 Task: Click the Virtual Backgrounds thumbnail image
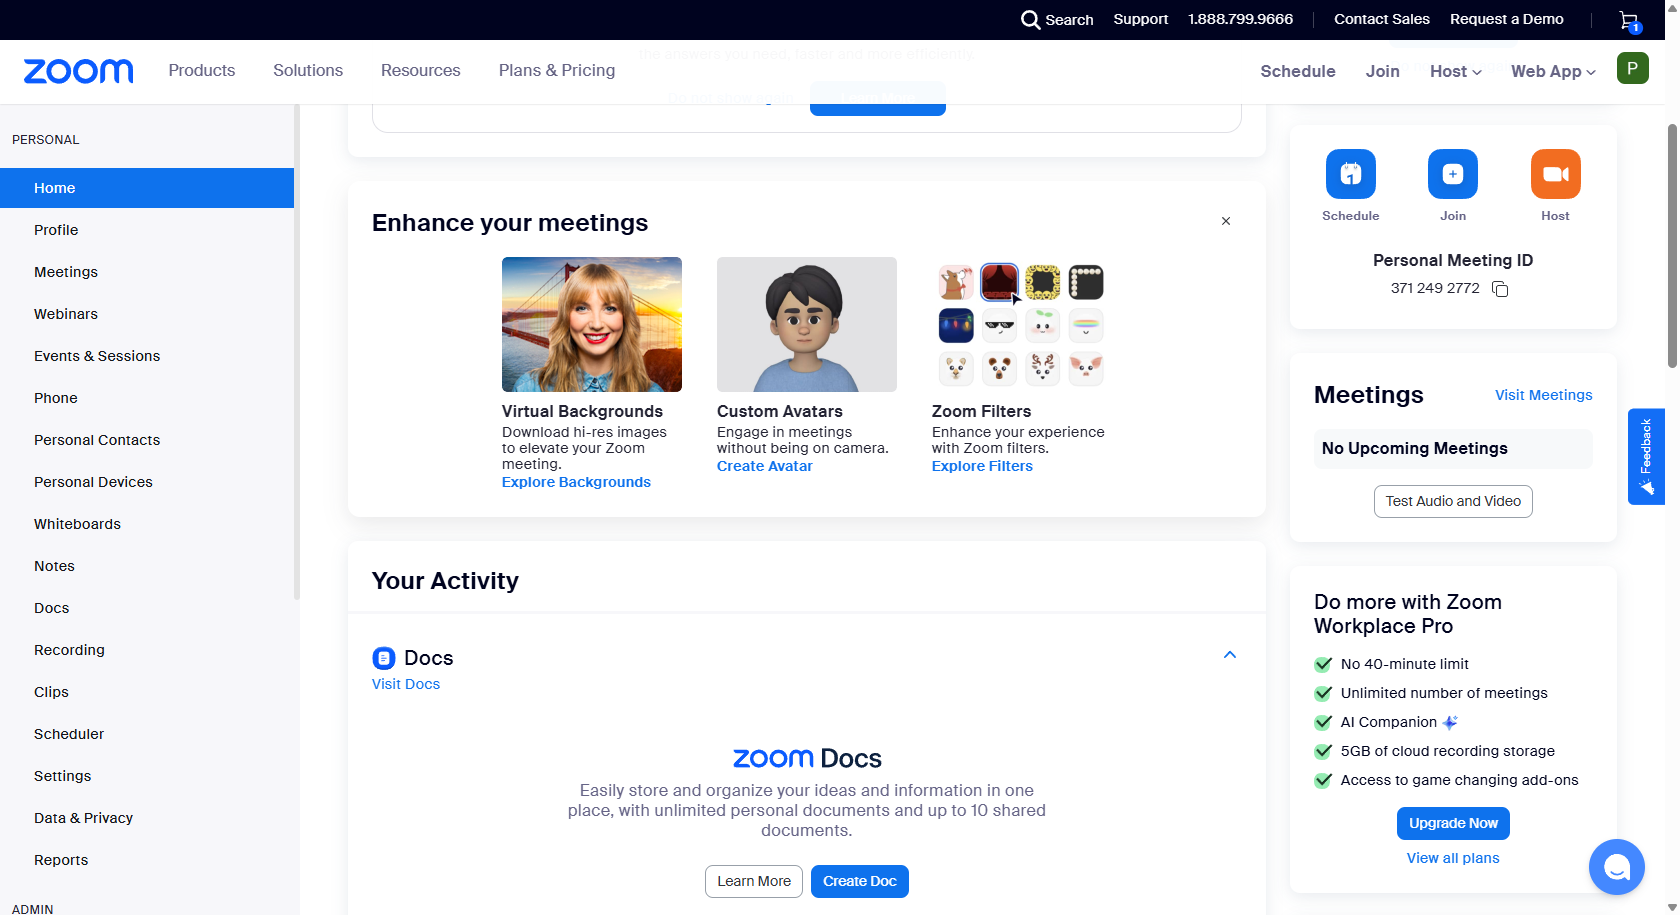592,324
